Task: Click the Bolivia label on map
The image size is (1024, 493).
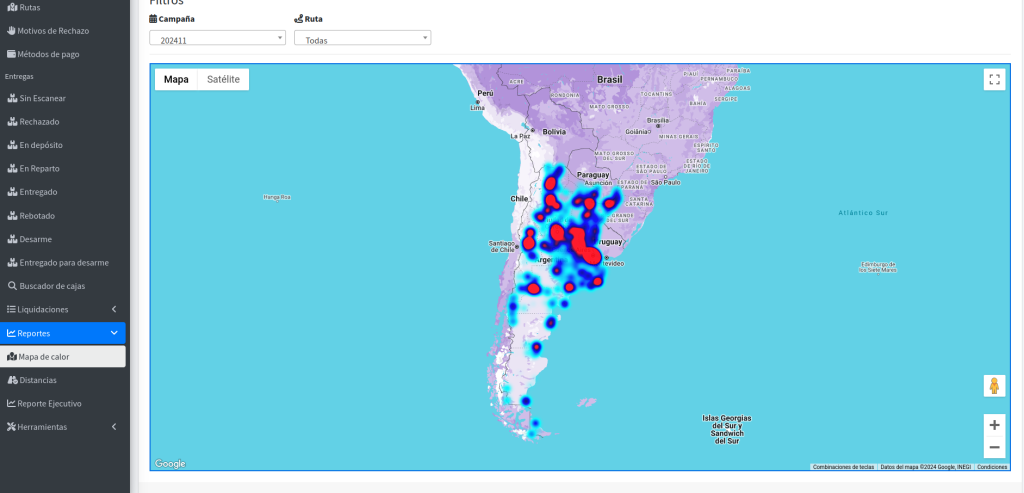Action: pos(552,132)
